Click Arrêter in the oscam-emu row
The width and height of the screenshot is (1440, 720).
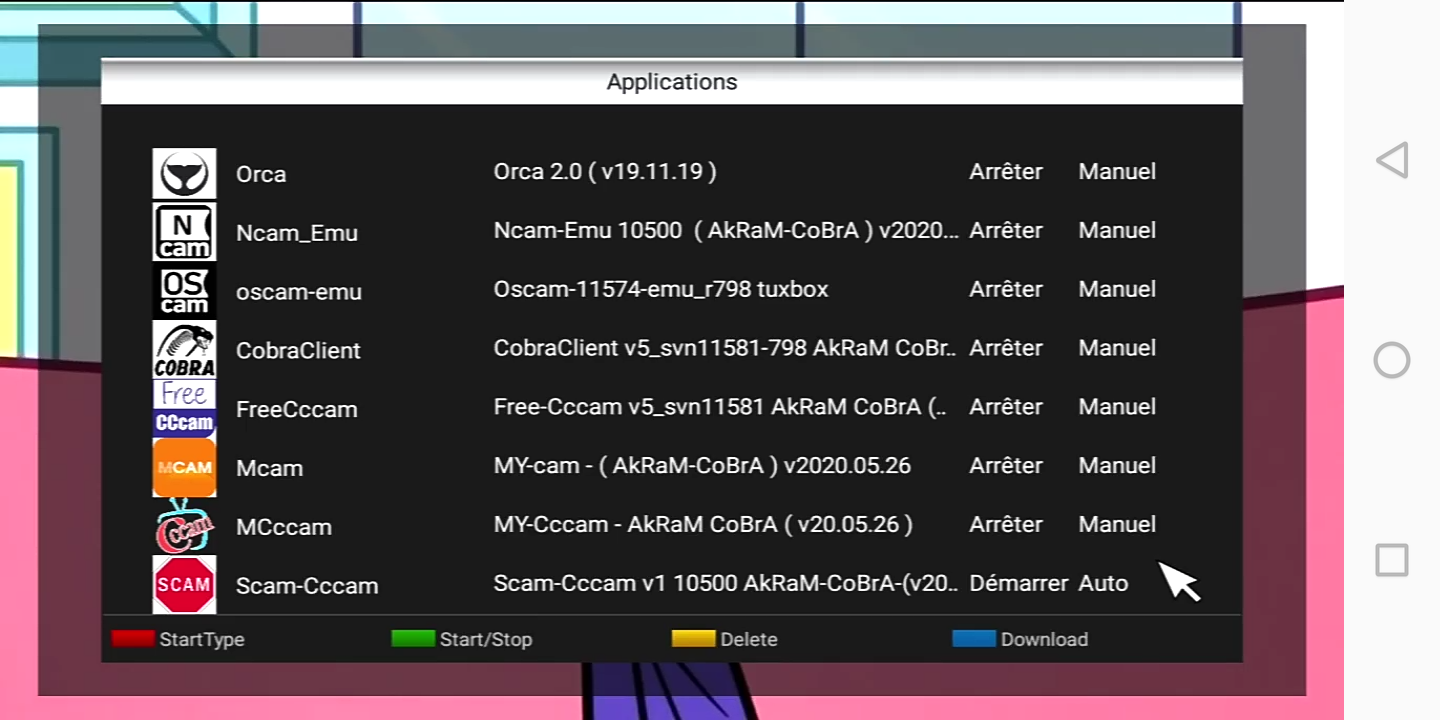point(1006,290)
